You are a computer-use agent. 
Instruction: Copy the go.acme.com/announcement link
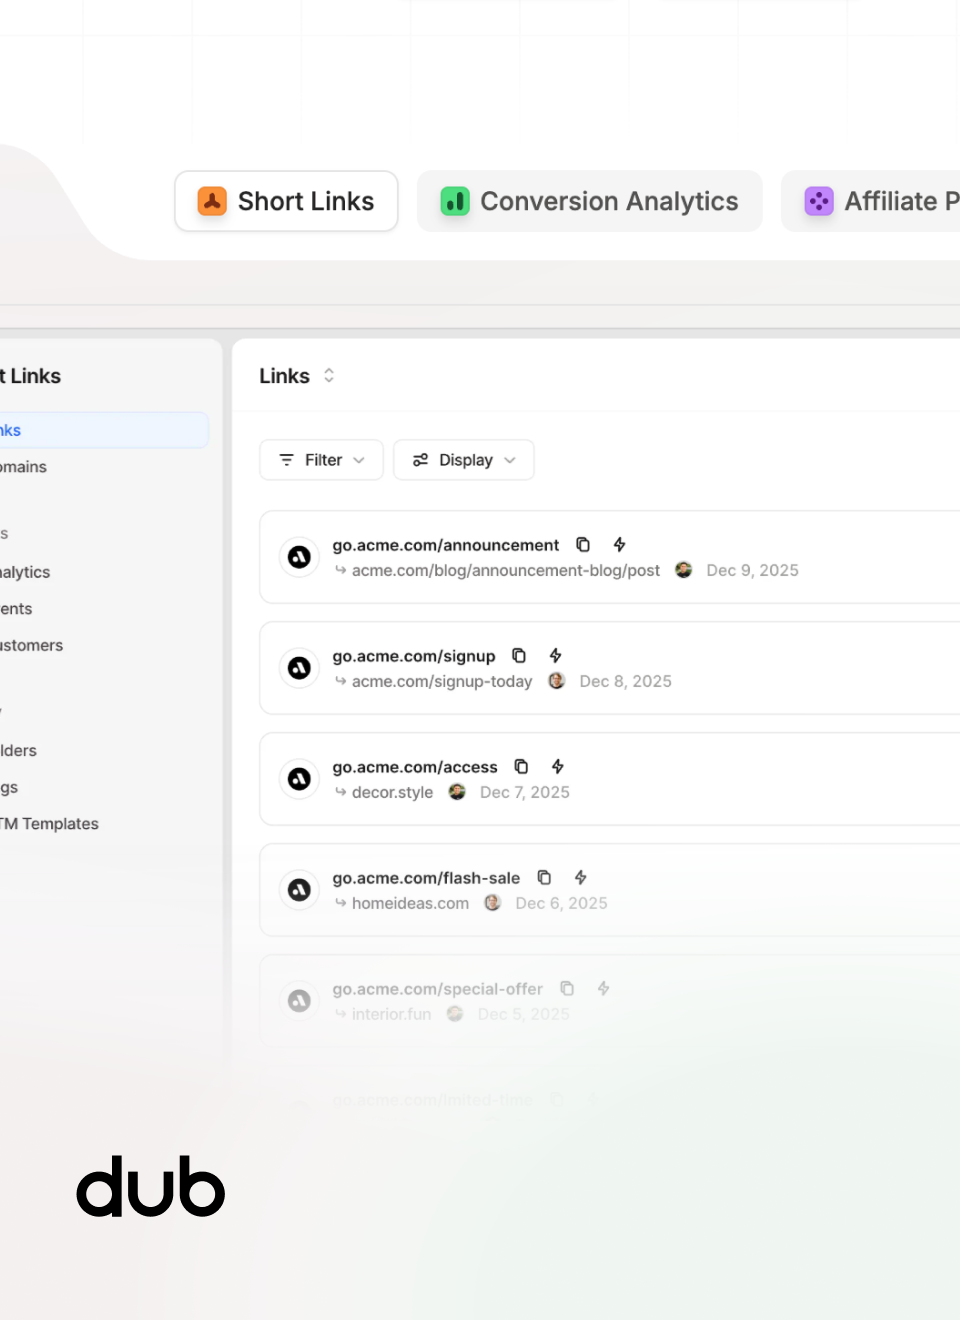pos(583,545)
